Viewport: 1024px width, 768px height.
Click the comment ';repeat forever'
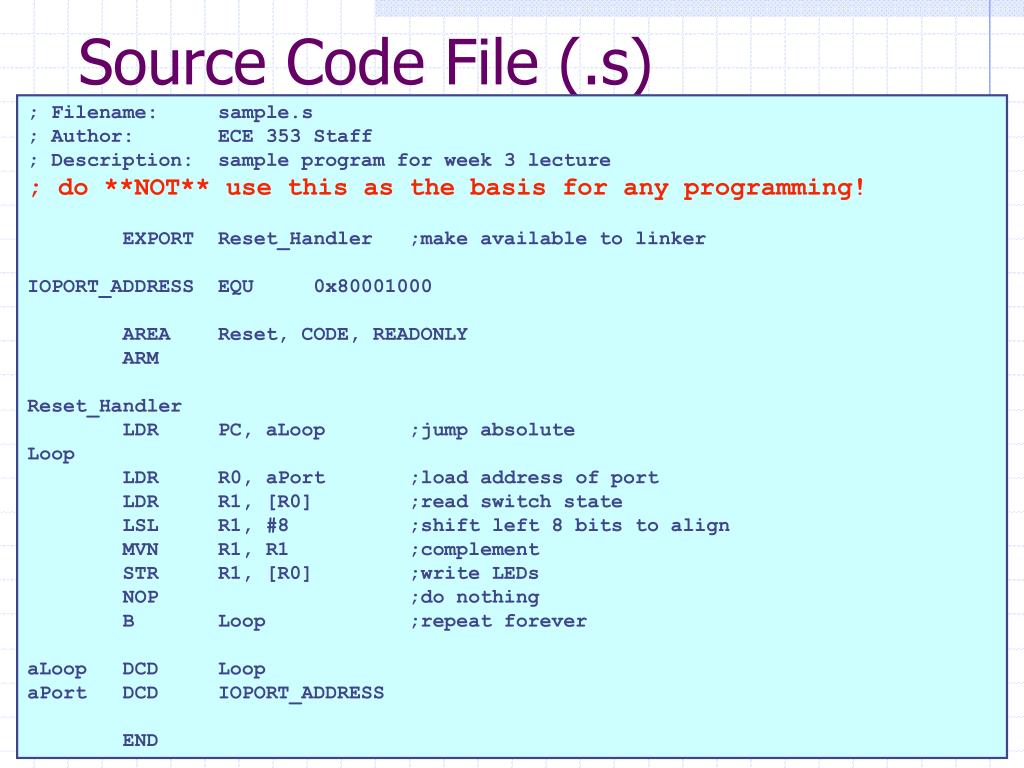click(x=498, y=621)
